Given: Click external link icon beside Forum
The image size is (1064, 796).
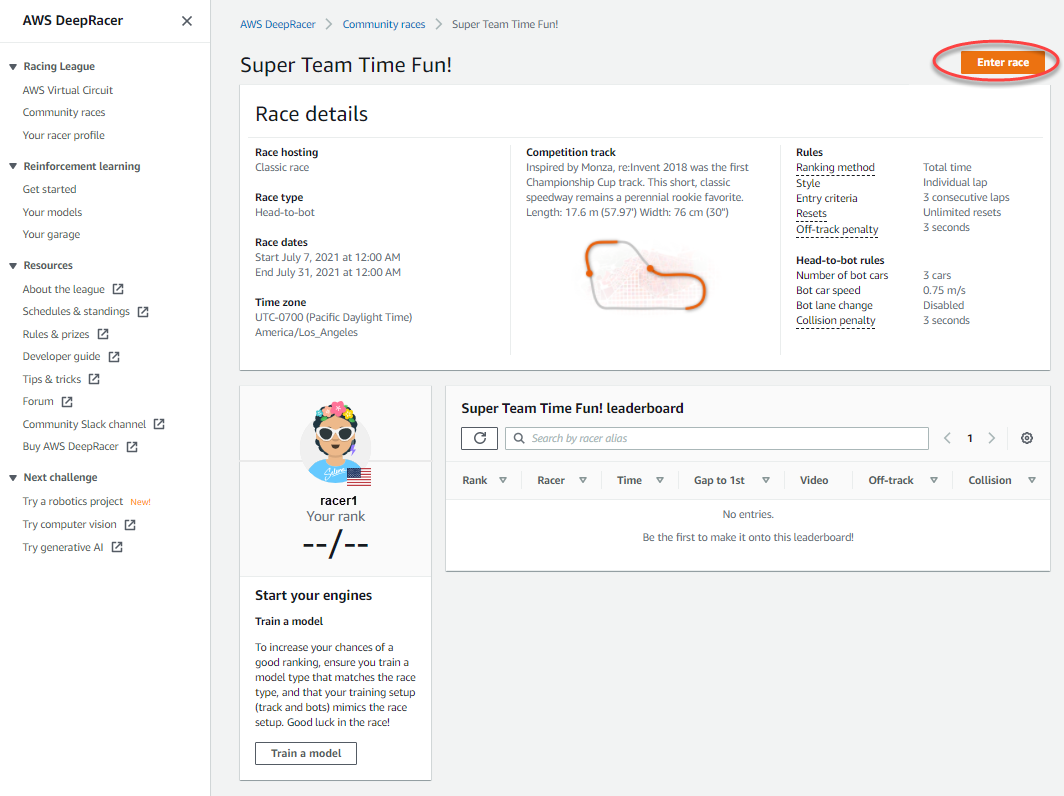Looking at the screenshot, I should [x=67, y=402].
